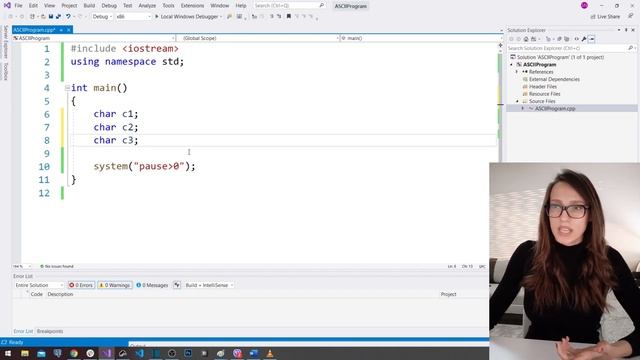Sort by the Code column header
Image resolution: width=640 pixels, height=360 pixels.
pos(36,294)
